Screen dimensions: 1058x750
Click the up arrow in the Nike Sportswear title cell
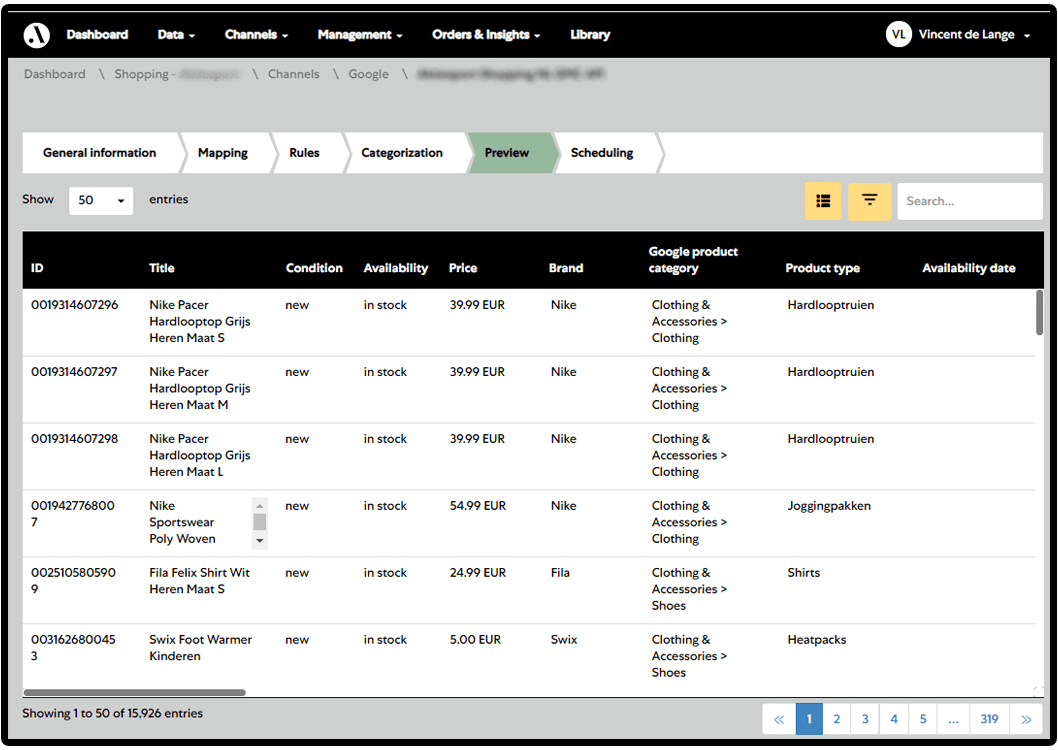[x=260, y=505]
